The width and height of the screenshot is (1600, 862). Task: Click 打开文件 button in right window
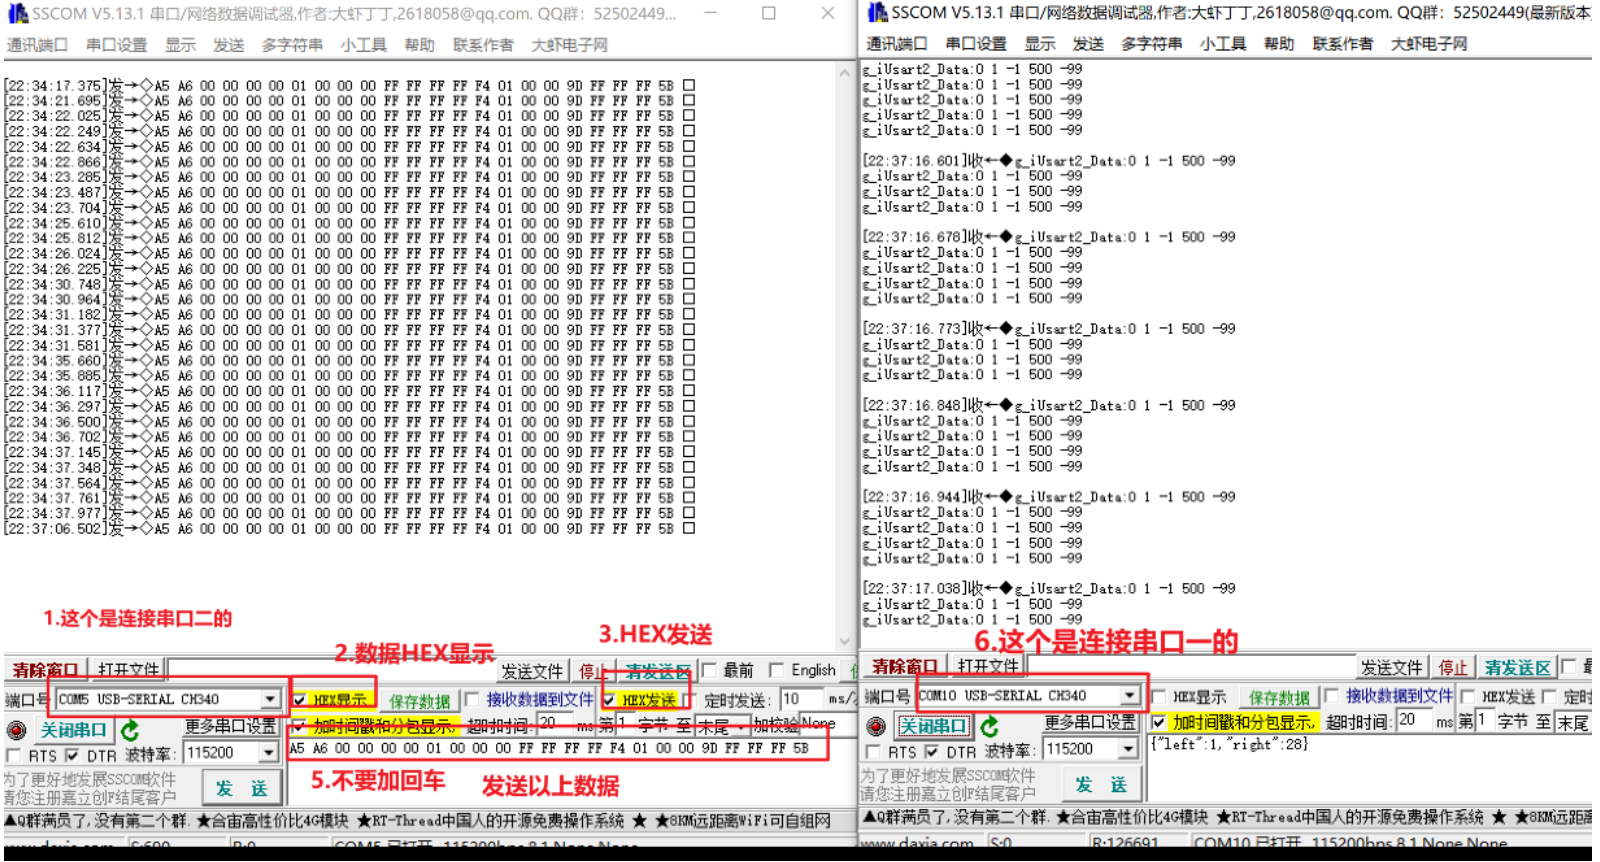989,666
